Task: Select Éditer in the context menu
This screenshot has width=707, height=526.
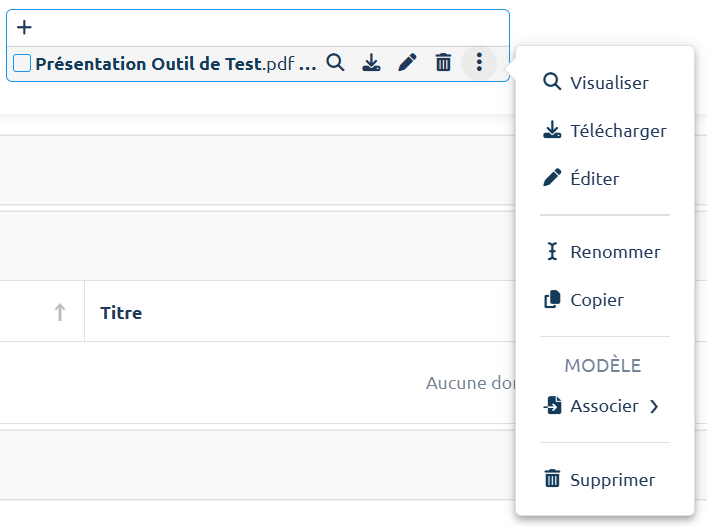Action: pyautogui.click(x=594, y=179)
